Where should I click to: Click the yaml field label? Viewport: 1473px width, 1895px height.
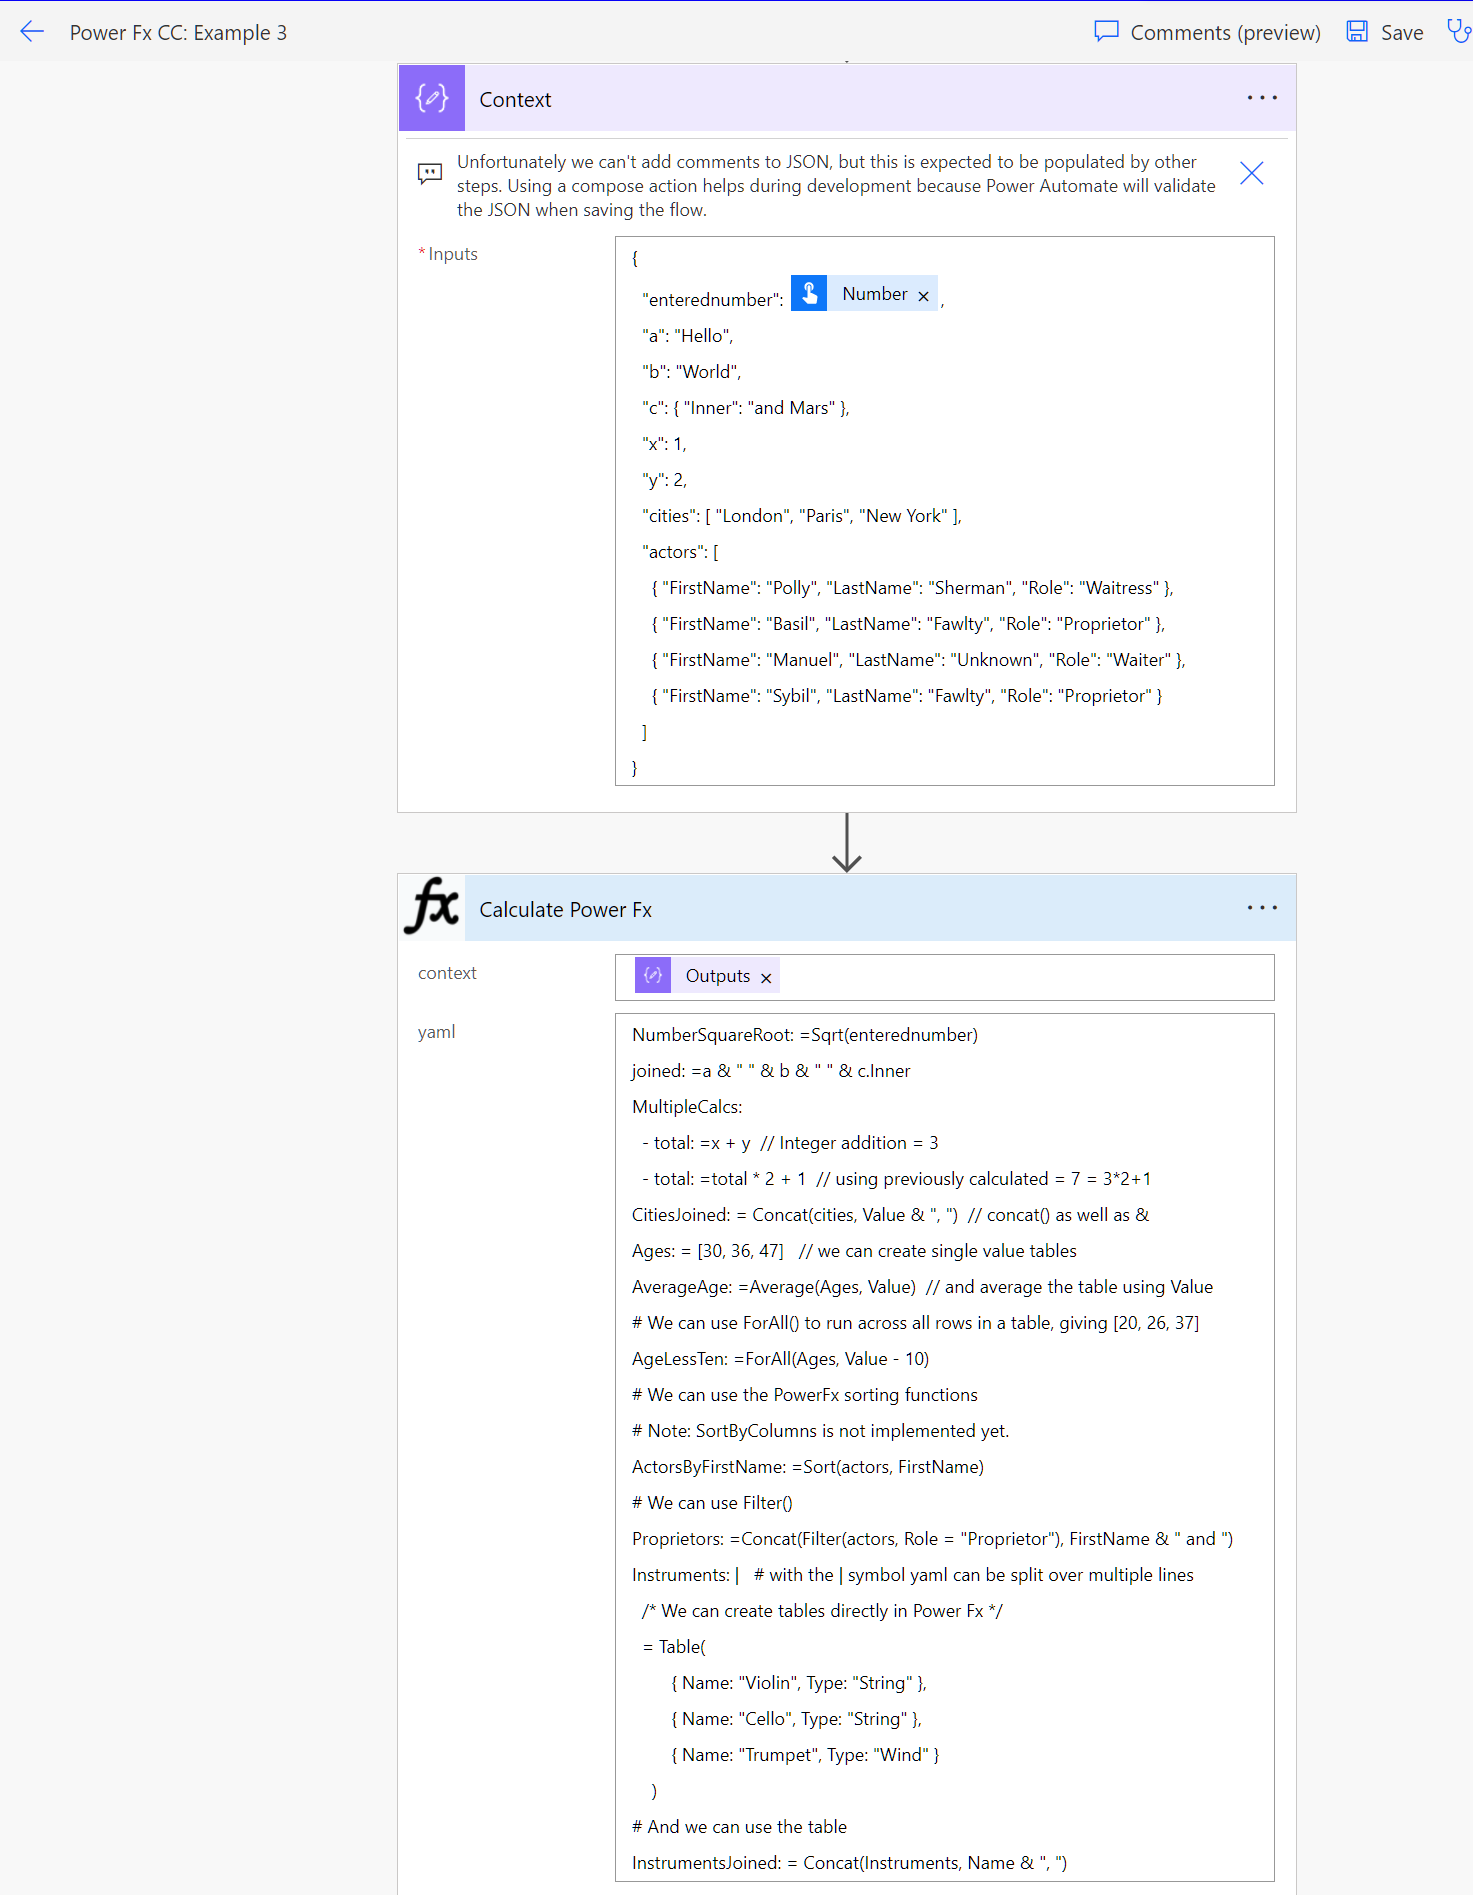pyautogui.click(x=437, y=1032)
